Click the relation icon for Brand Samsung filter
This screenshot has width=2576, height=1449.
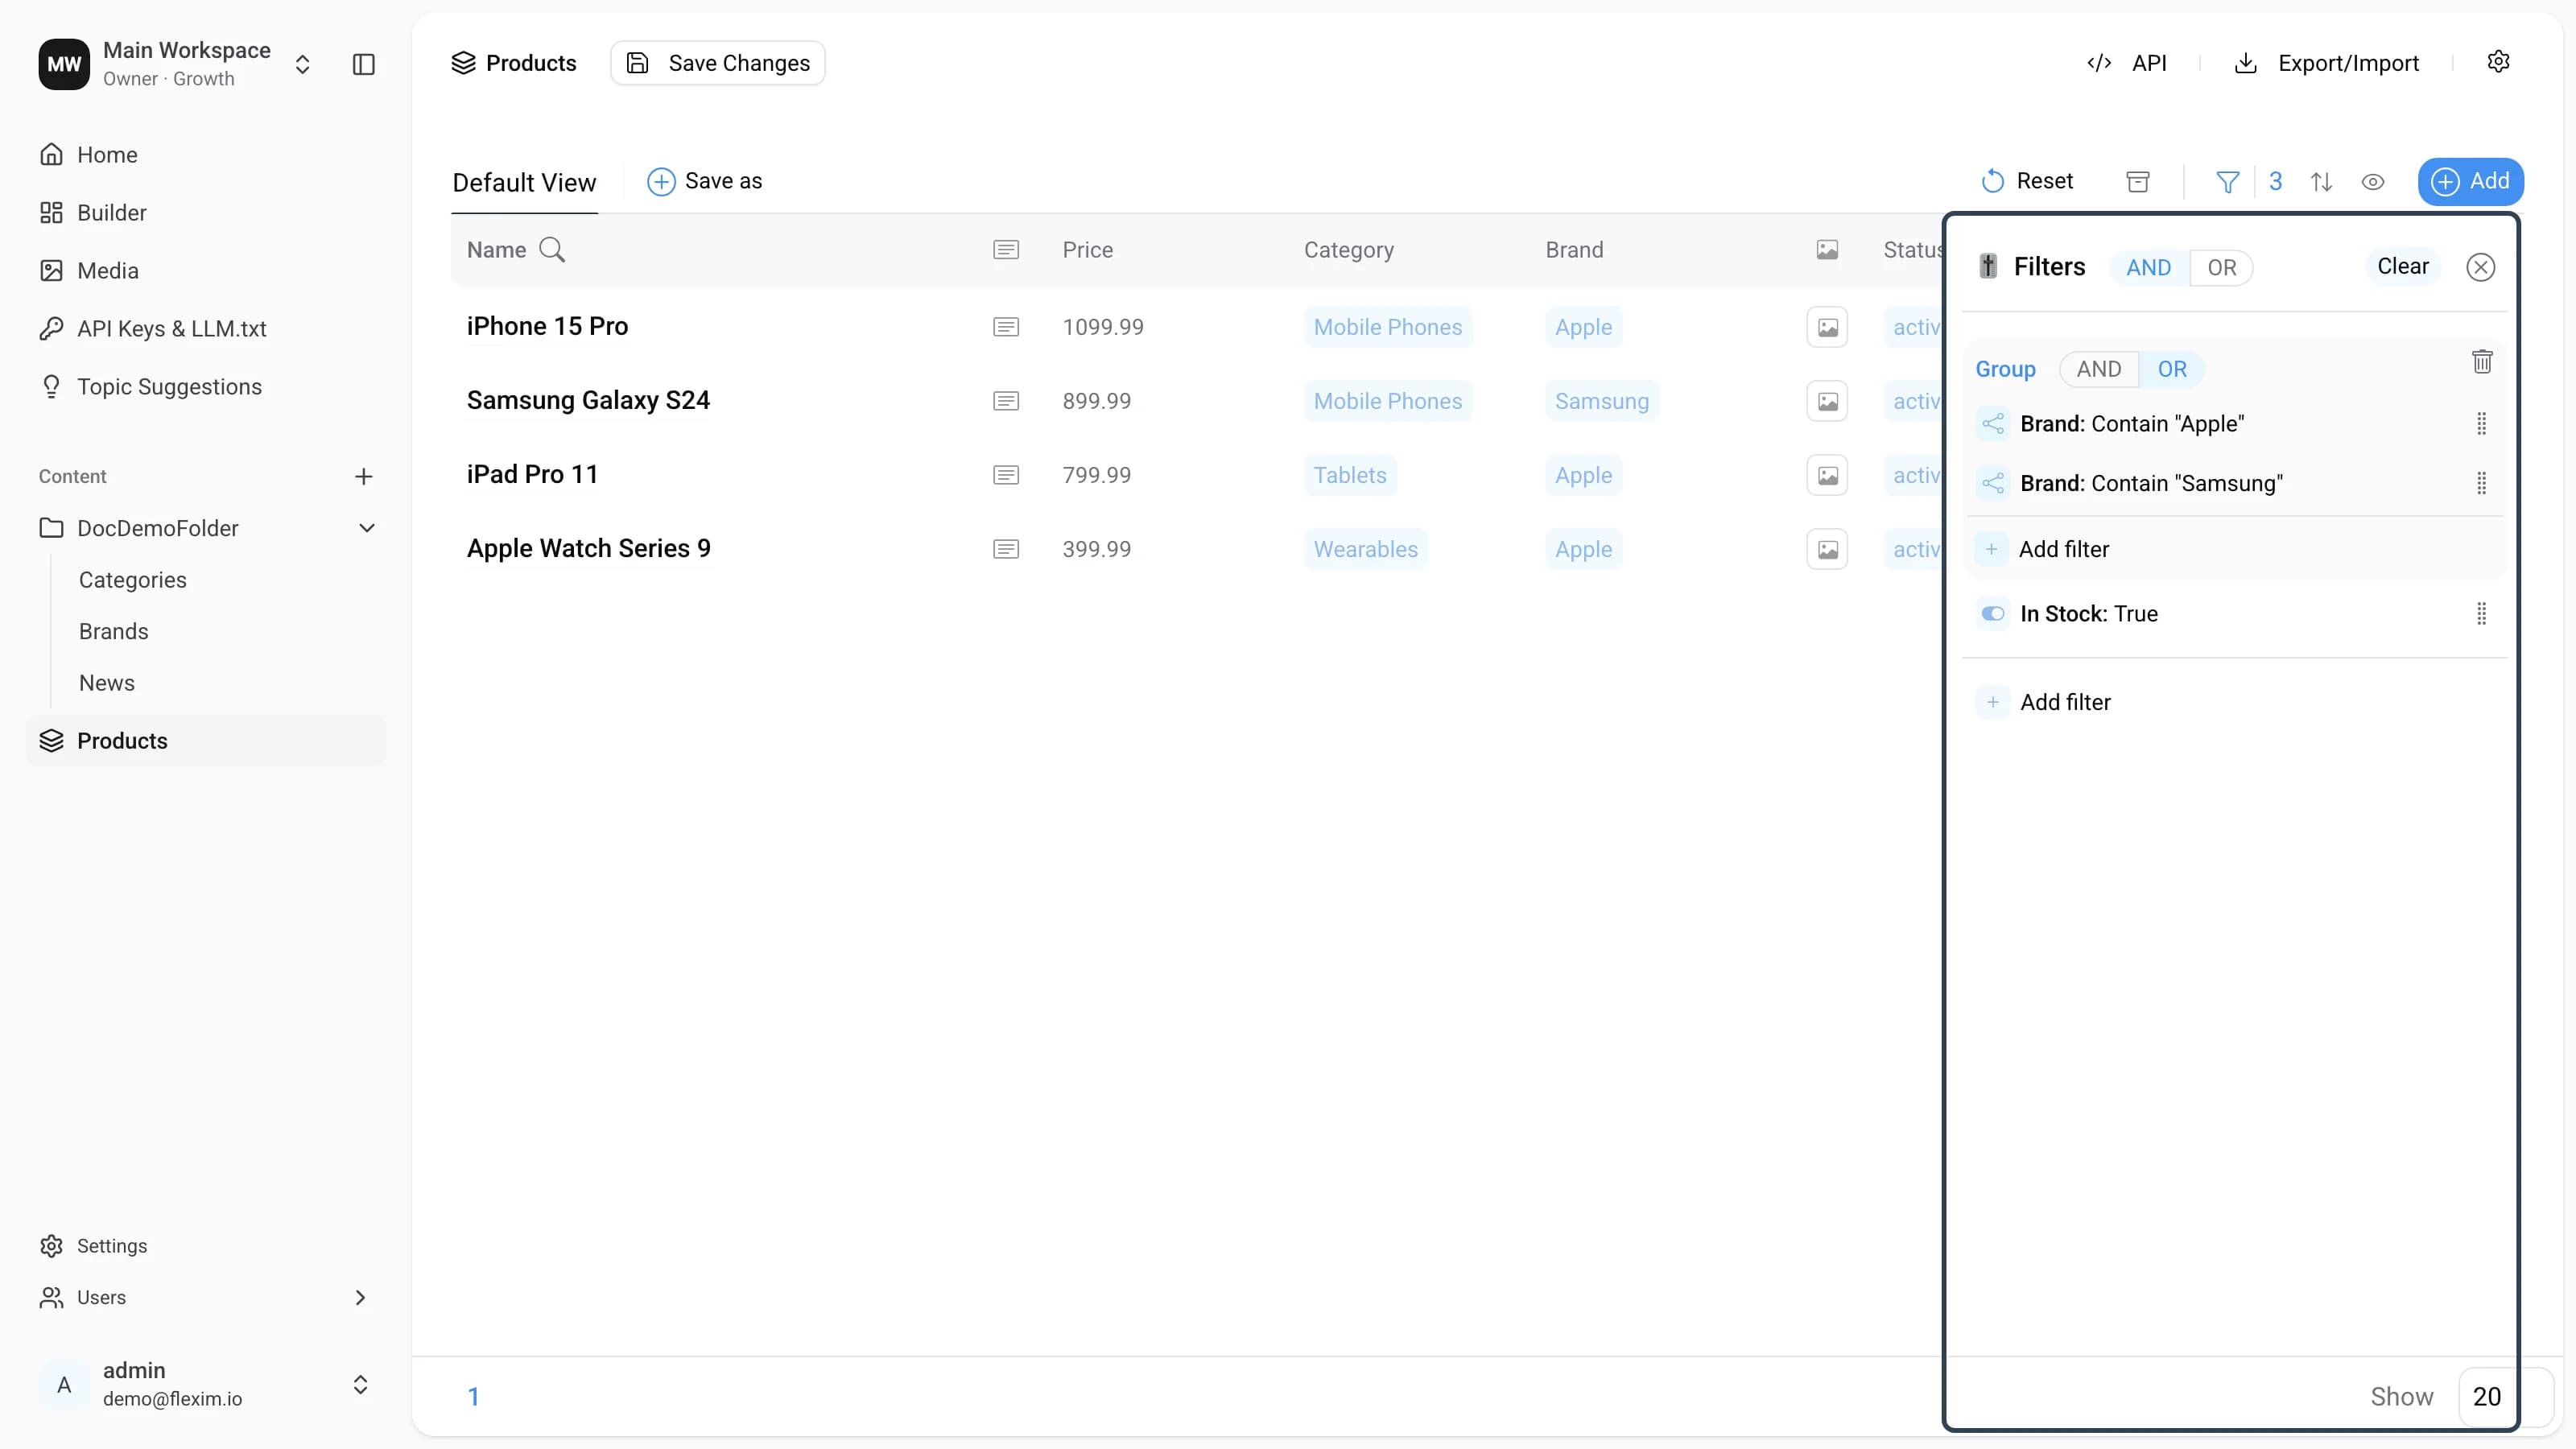1992,484
